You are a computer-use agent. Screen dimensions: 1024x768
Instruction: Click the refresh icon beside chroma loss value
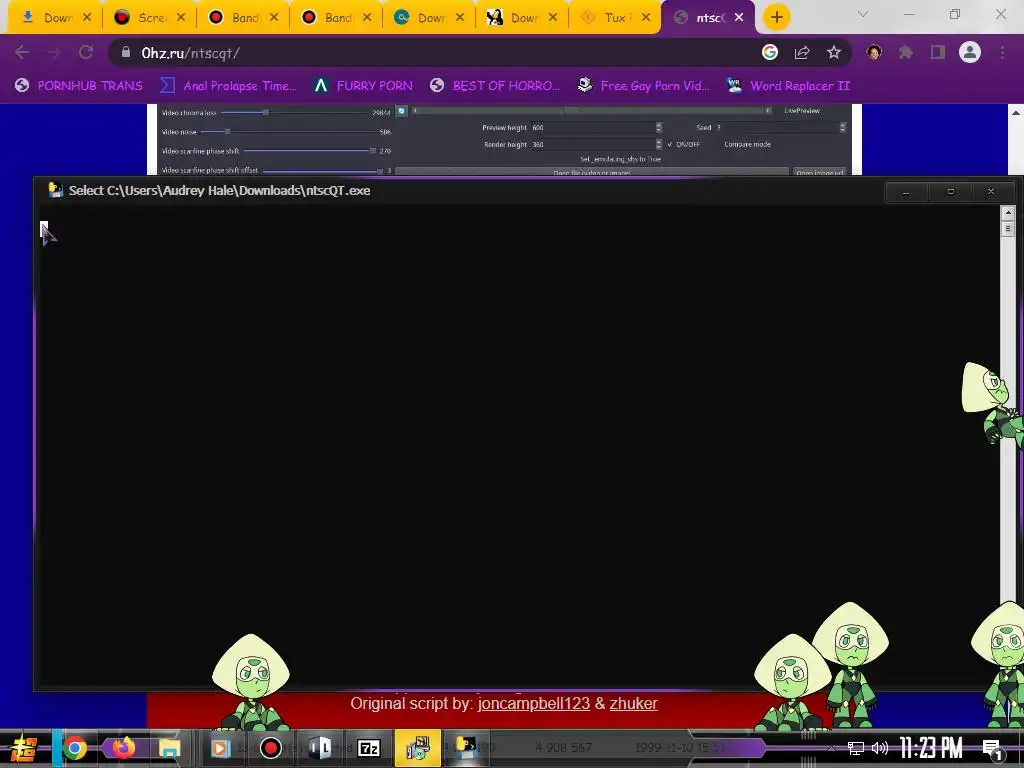402,112
